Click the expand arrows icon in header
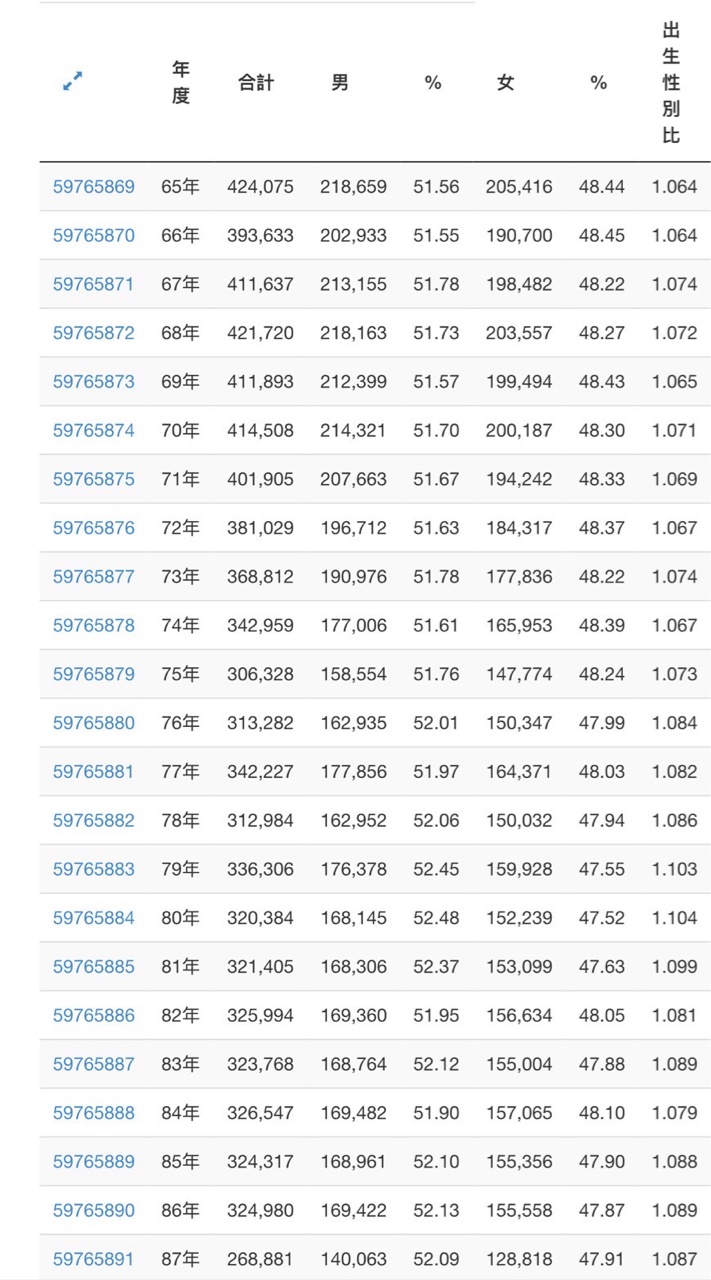This screenshot has height=1280, width=711. click(73, 83)
